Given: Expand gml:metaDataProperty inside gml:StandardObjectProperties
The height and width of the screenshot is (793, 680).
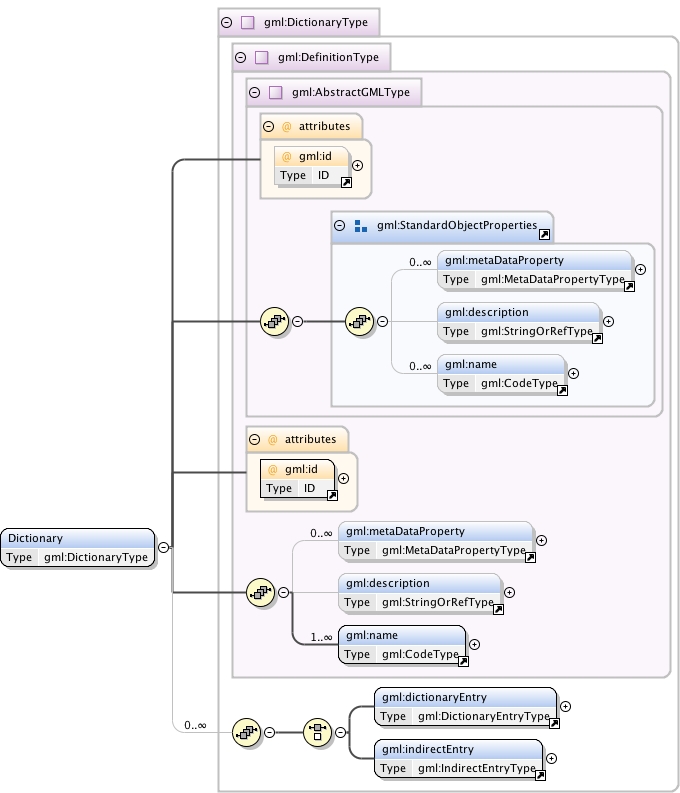Looking at the screenshot, I should point(641,270).
